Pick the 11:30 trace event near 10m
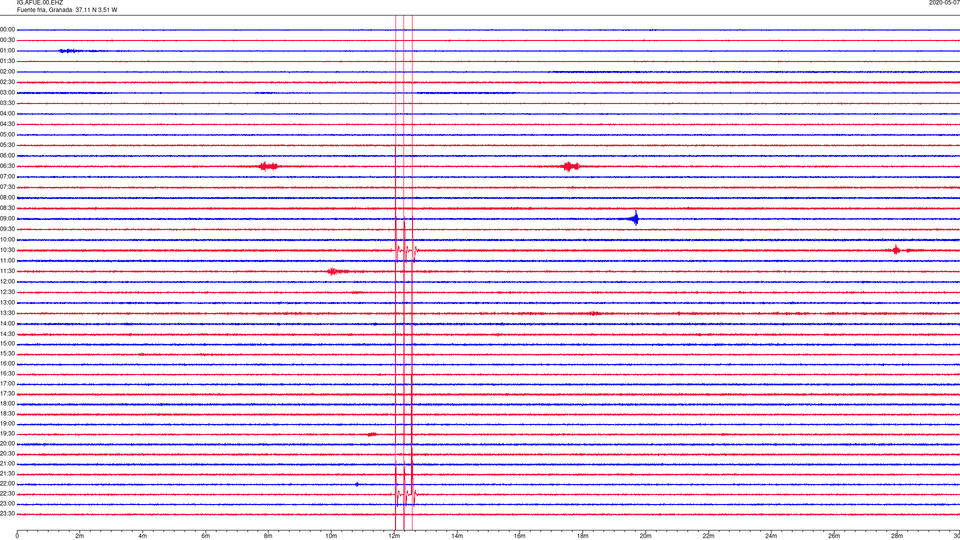 (x=336, y=271)
